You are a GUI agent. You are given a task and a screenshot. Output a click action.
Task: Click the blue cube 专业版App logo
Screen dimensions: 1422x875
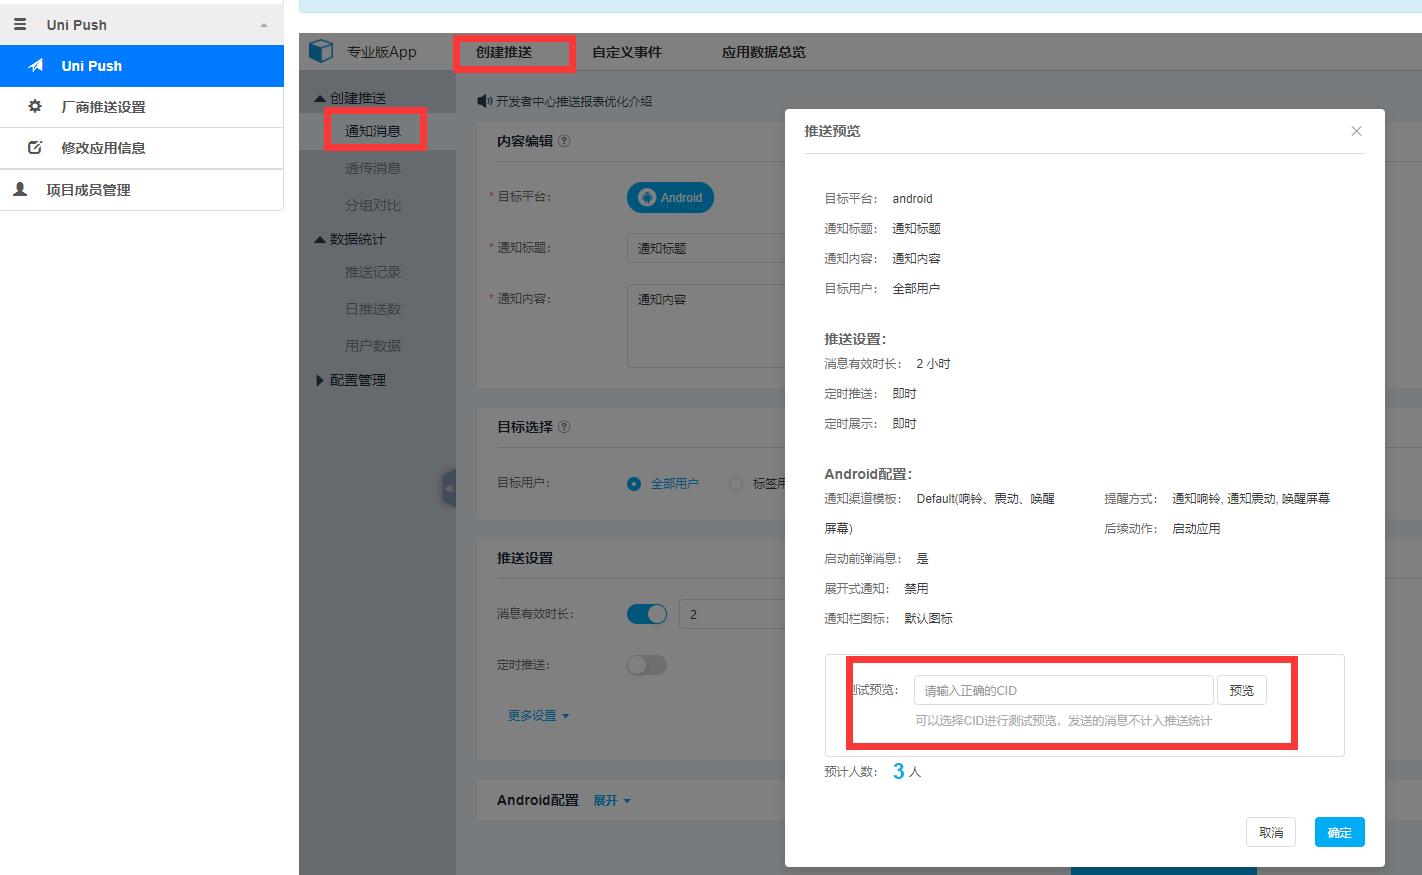click(321, 51)
